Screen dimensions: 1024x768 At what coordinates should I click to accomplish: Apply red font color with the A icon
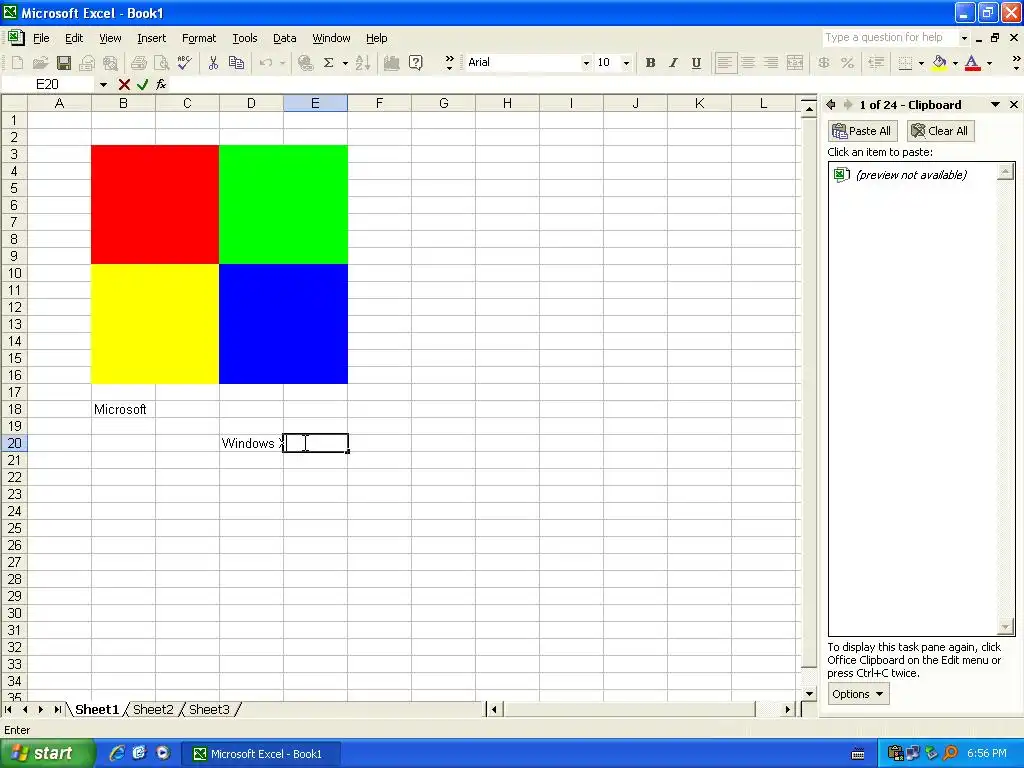pyautogui.click(x=973, y=63)
